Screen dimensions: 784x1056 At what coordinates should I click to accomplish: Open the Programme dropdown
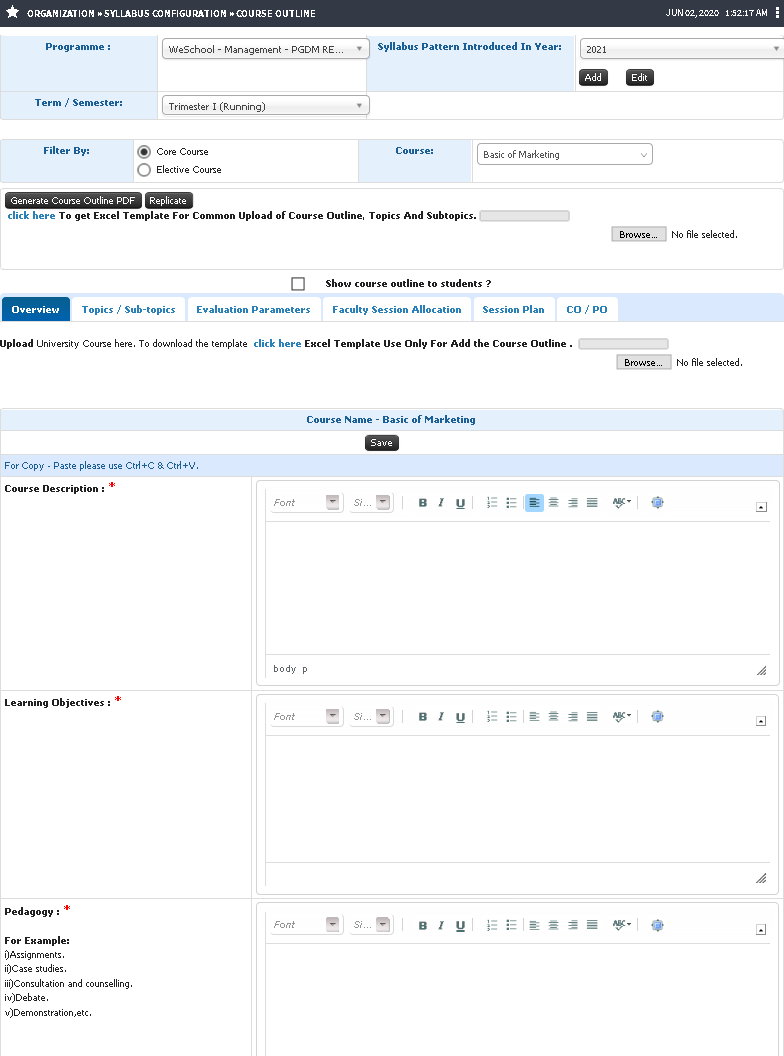tap(265, 49)
